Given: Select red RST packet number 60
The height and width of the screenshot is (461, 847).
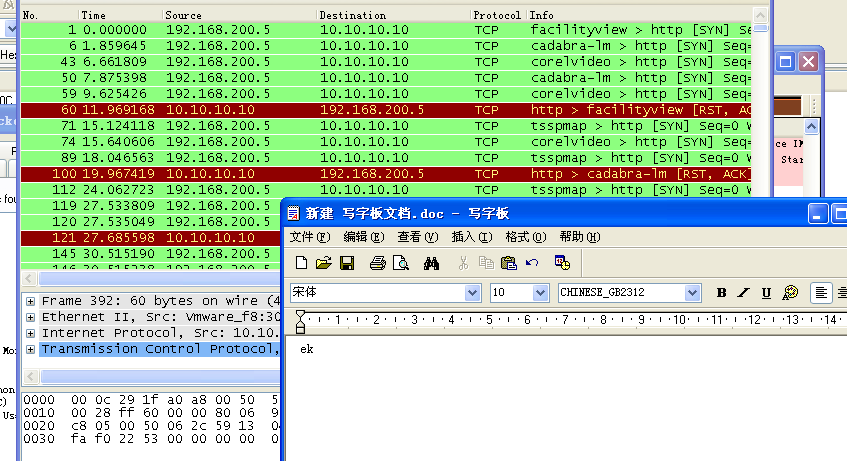Looking at the screenshot, I should (386, 110).
